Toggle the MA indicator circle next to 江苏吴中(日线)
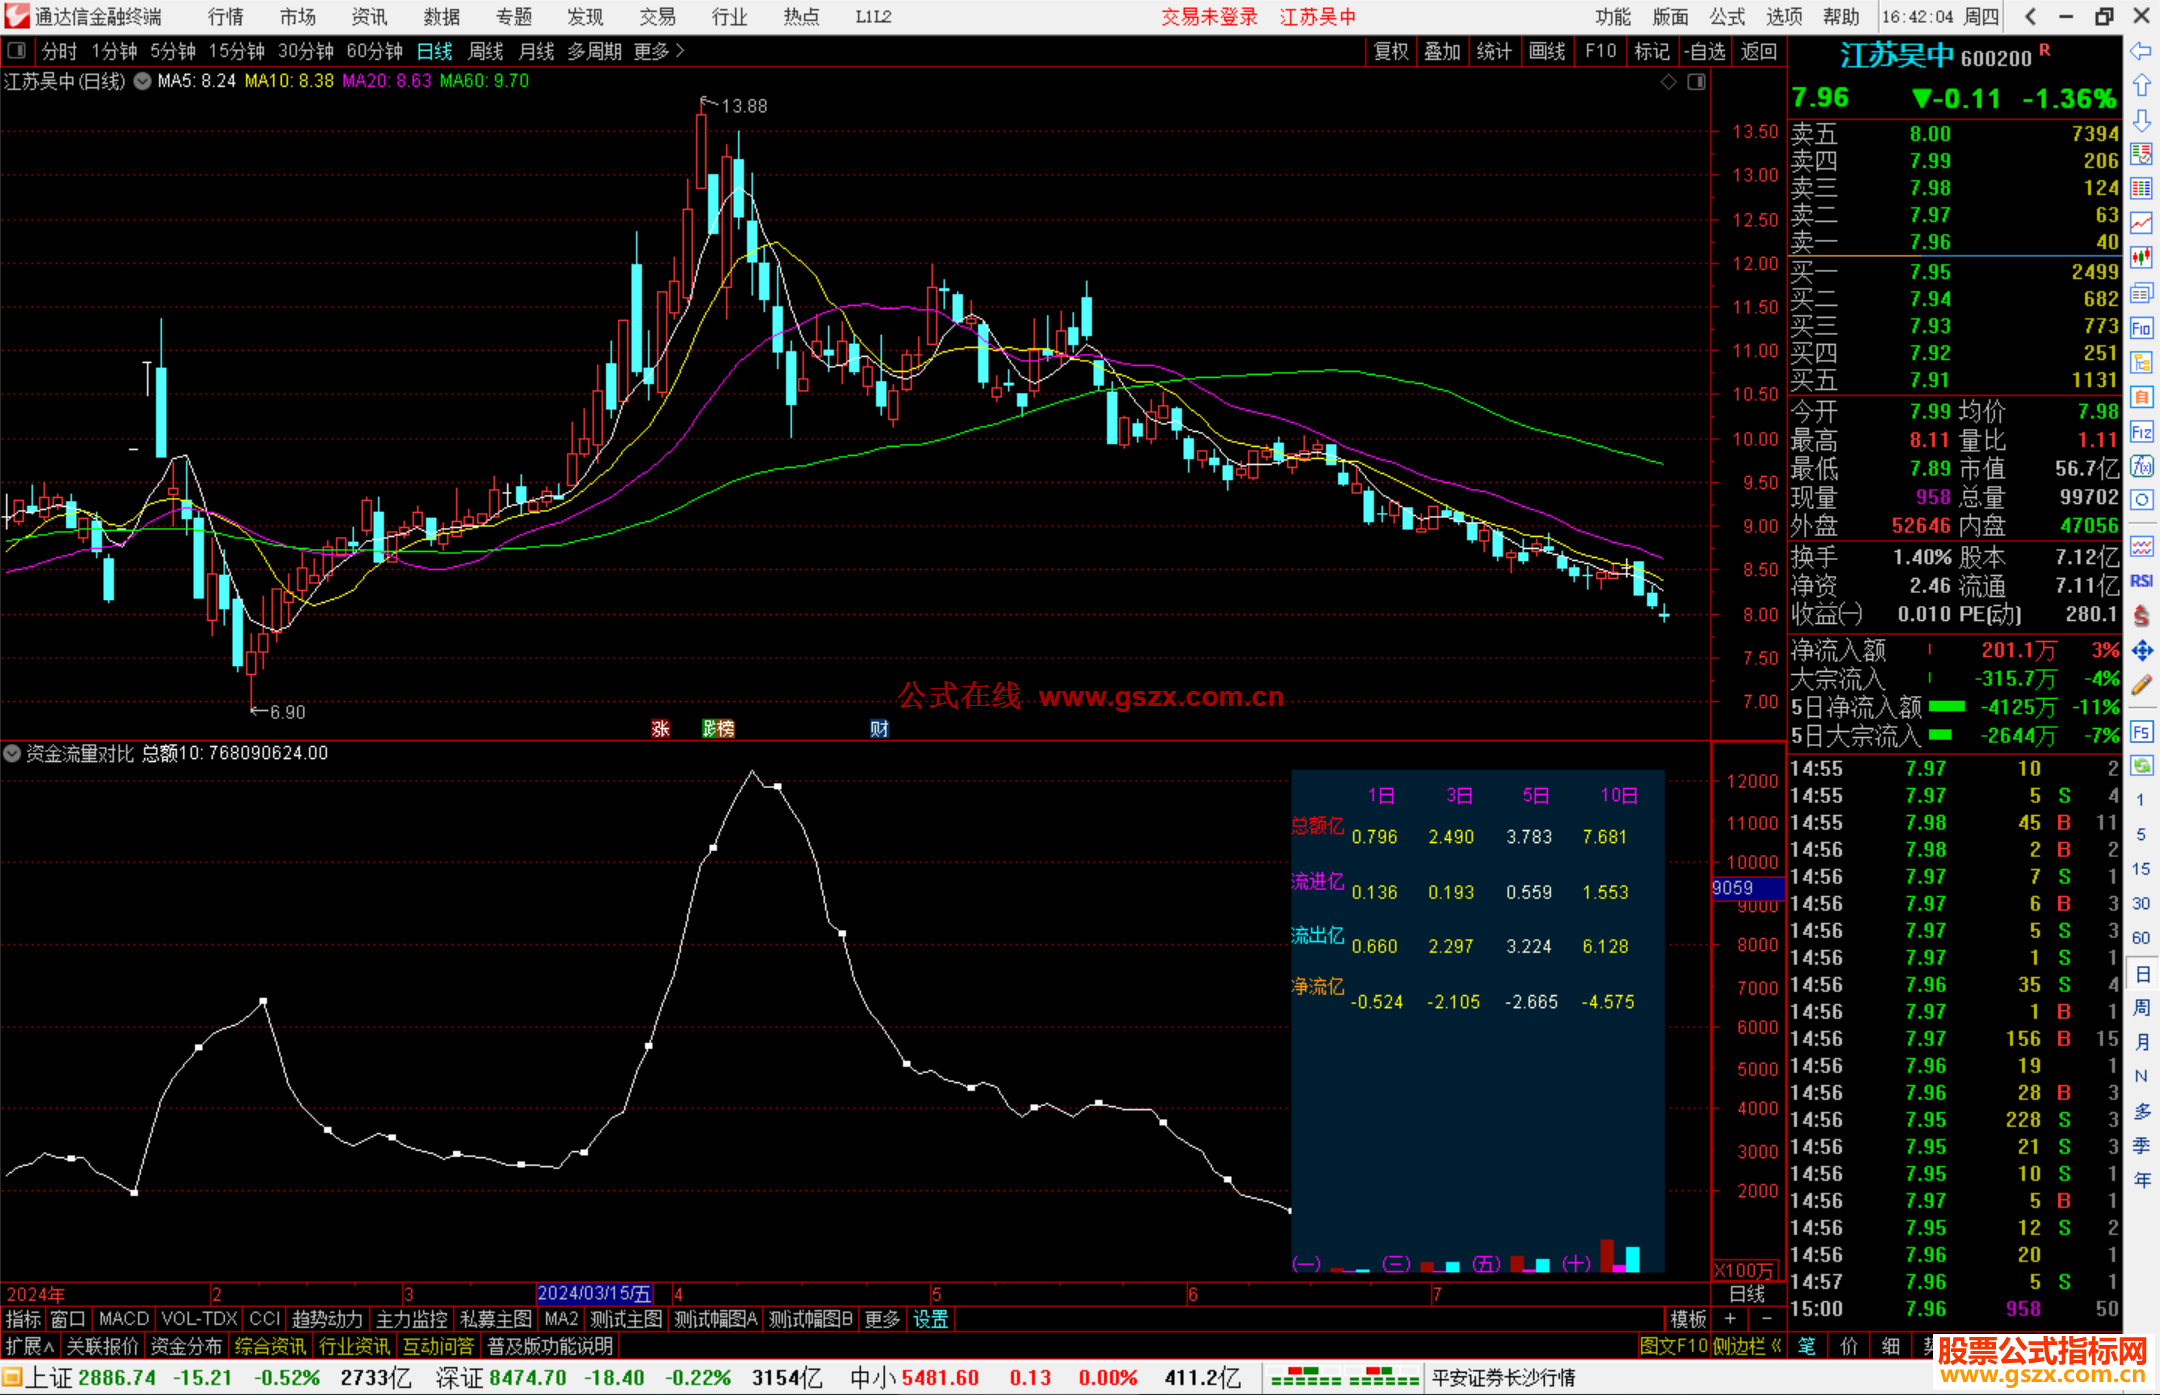Image resolution: width=2160 pixels, height=1395 pixels. pyautogui.click(x=143, y=81)
